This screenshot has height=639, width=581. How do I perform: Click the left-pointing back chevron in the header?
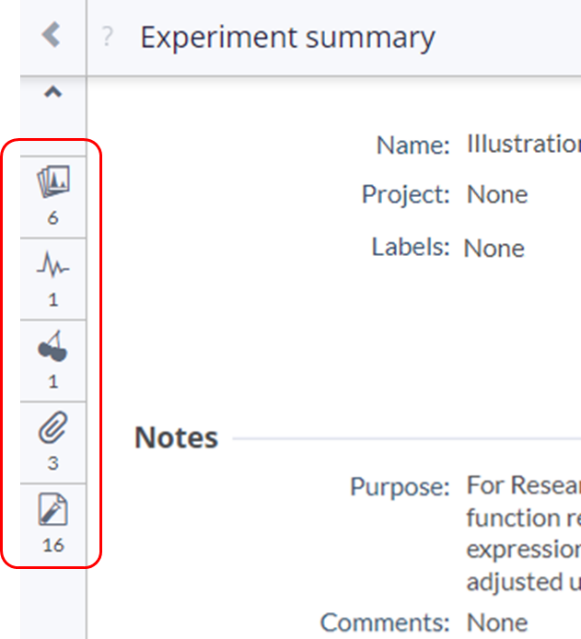coord(51,34)
